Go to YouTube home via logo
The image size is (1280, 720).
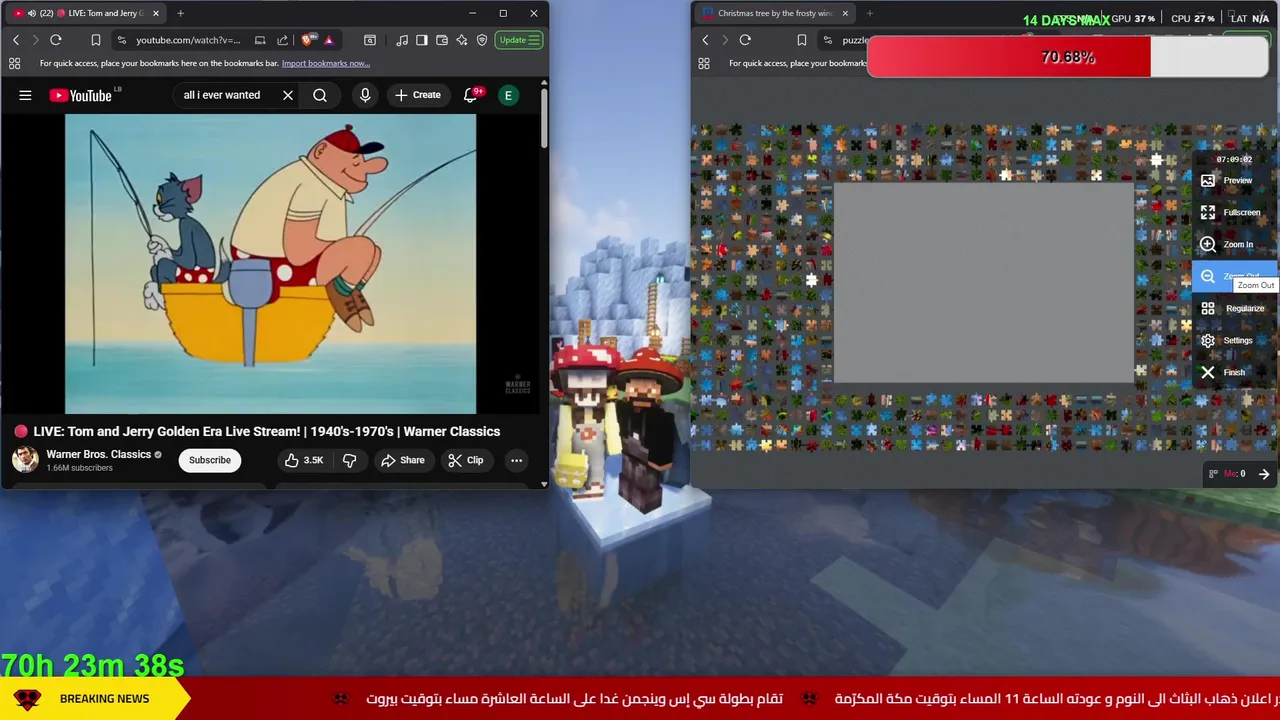82,95
